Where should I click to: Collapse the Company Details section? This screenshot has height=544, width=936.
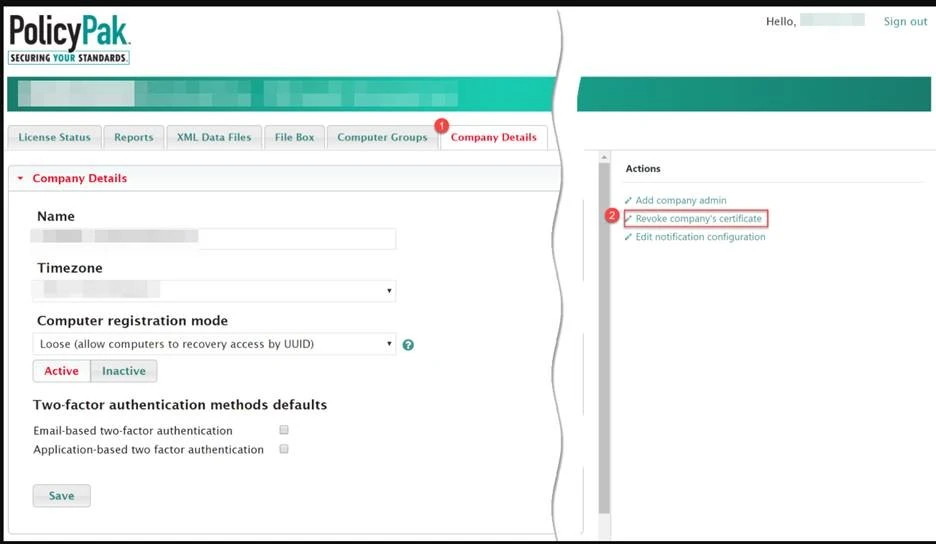click(20, 178)
